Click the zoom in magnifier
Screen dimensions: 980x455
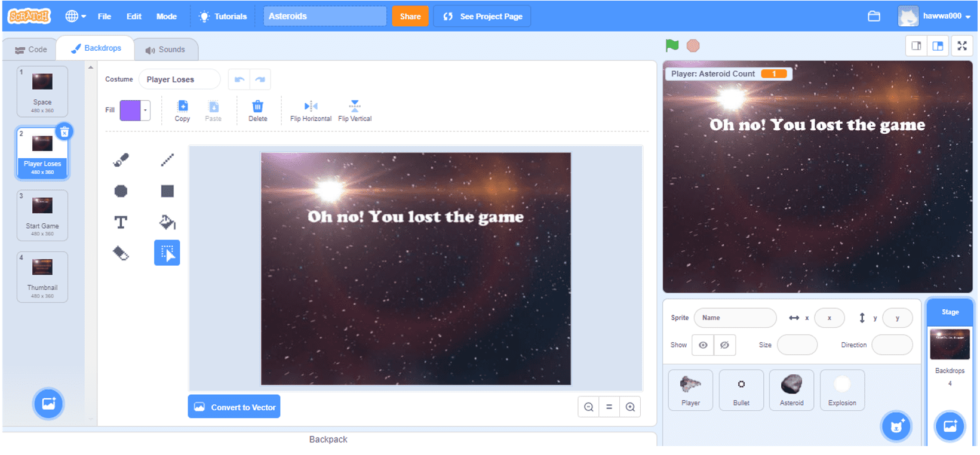(x=630, y=407)
